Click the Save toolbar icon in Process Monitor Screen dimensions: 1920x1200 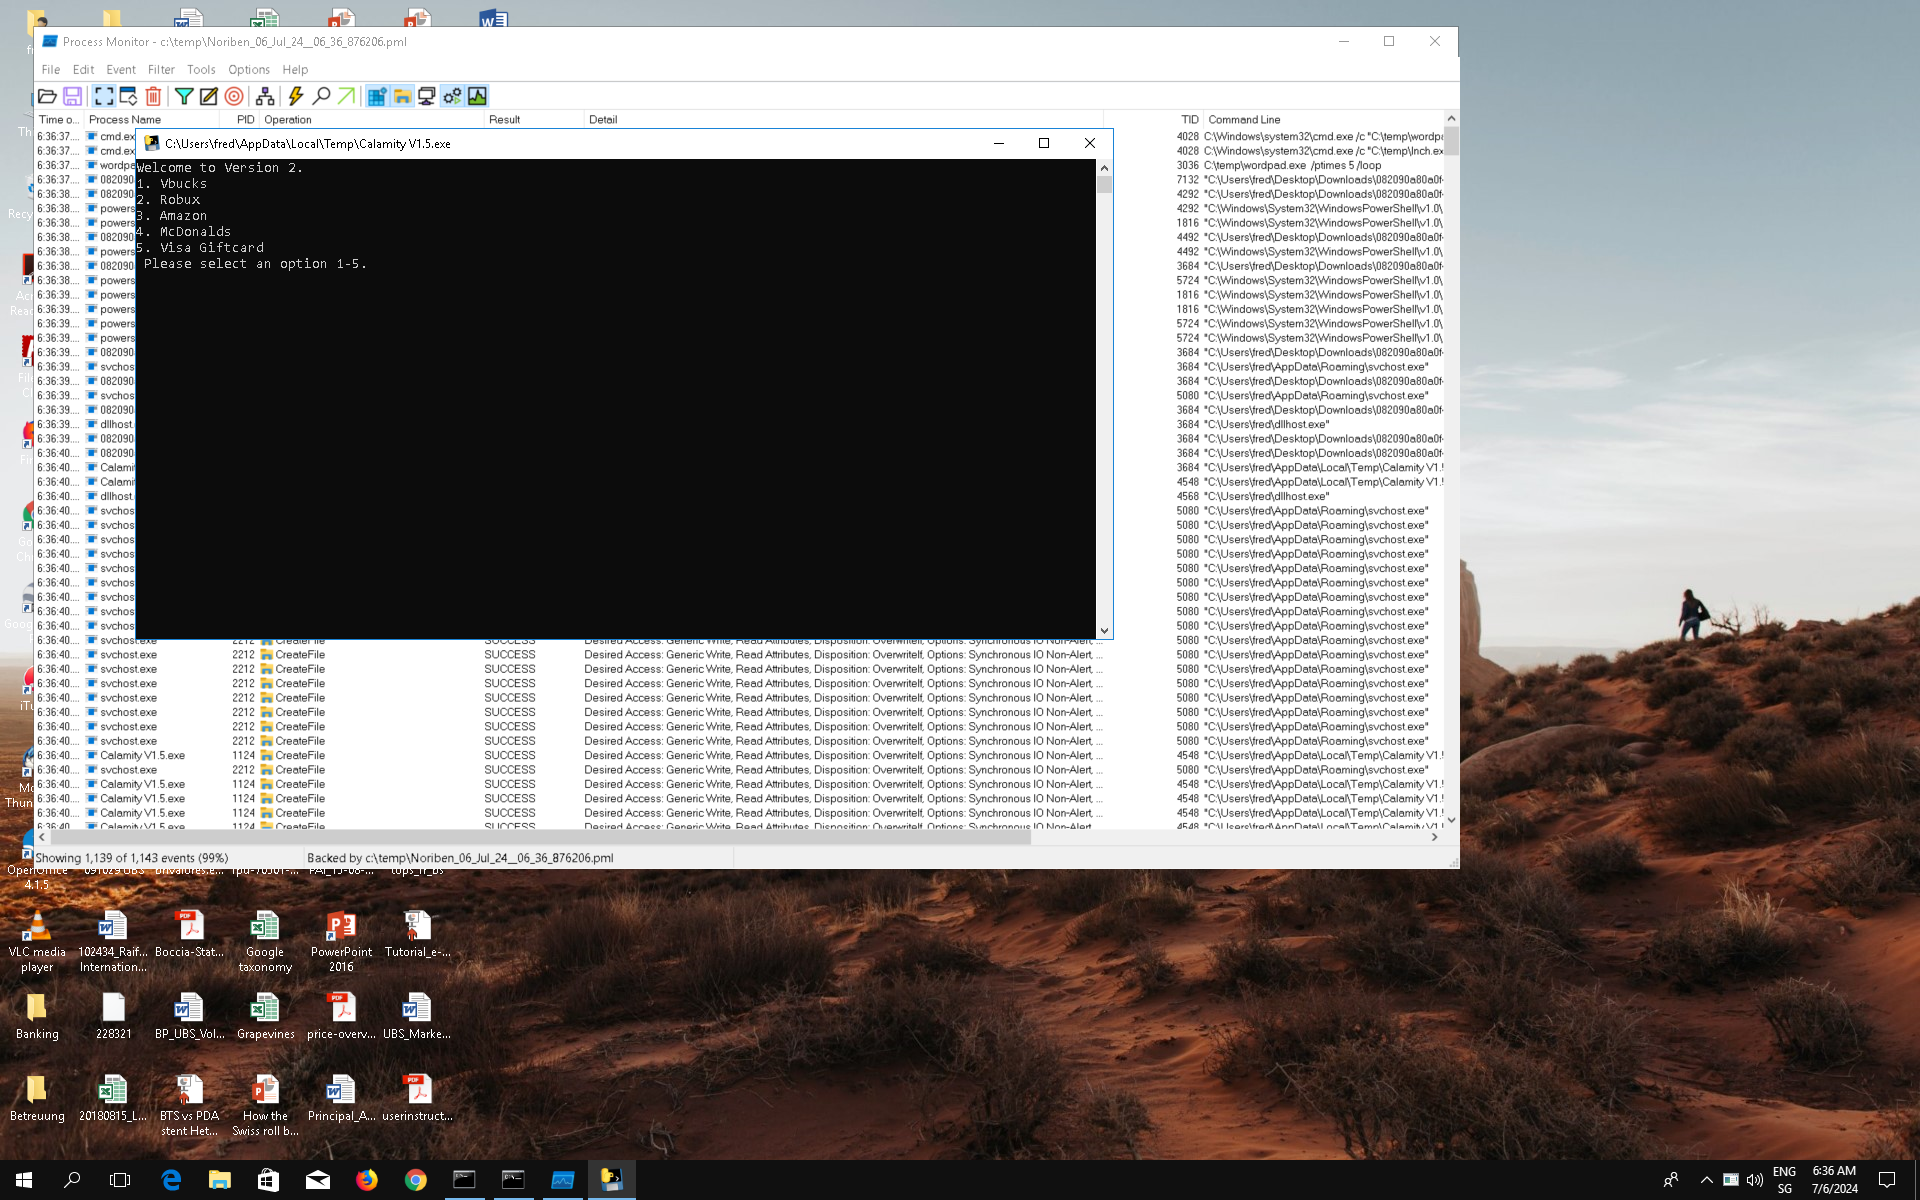coord(72,96)
